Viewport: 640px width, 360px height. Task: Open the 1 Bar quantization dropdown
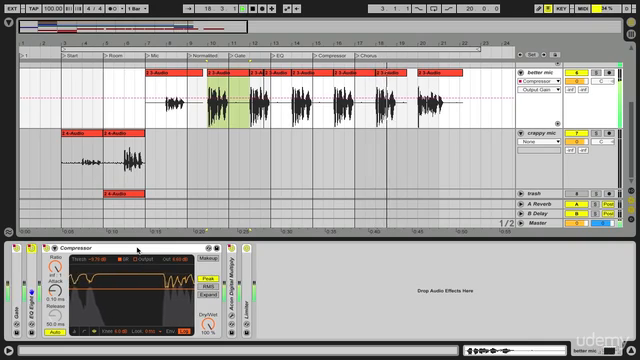(137, 9)
